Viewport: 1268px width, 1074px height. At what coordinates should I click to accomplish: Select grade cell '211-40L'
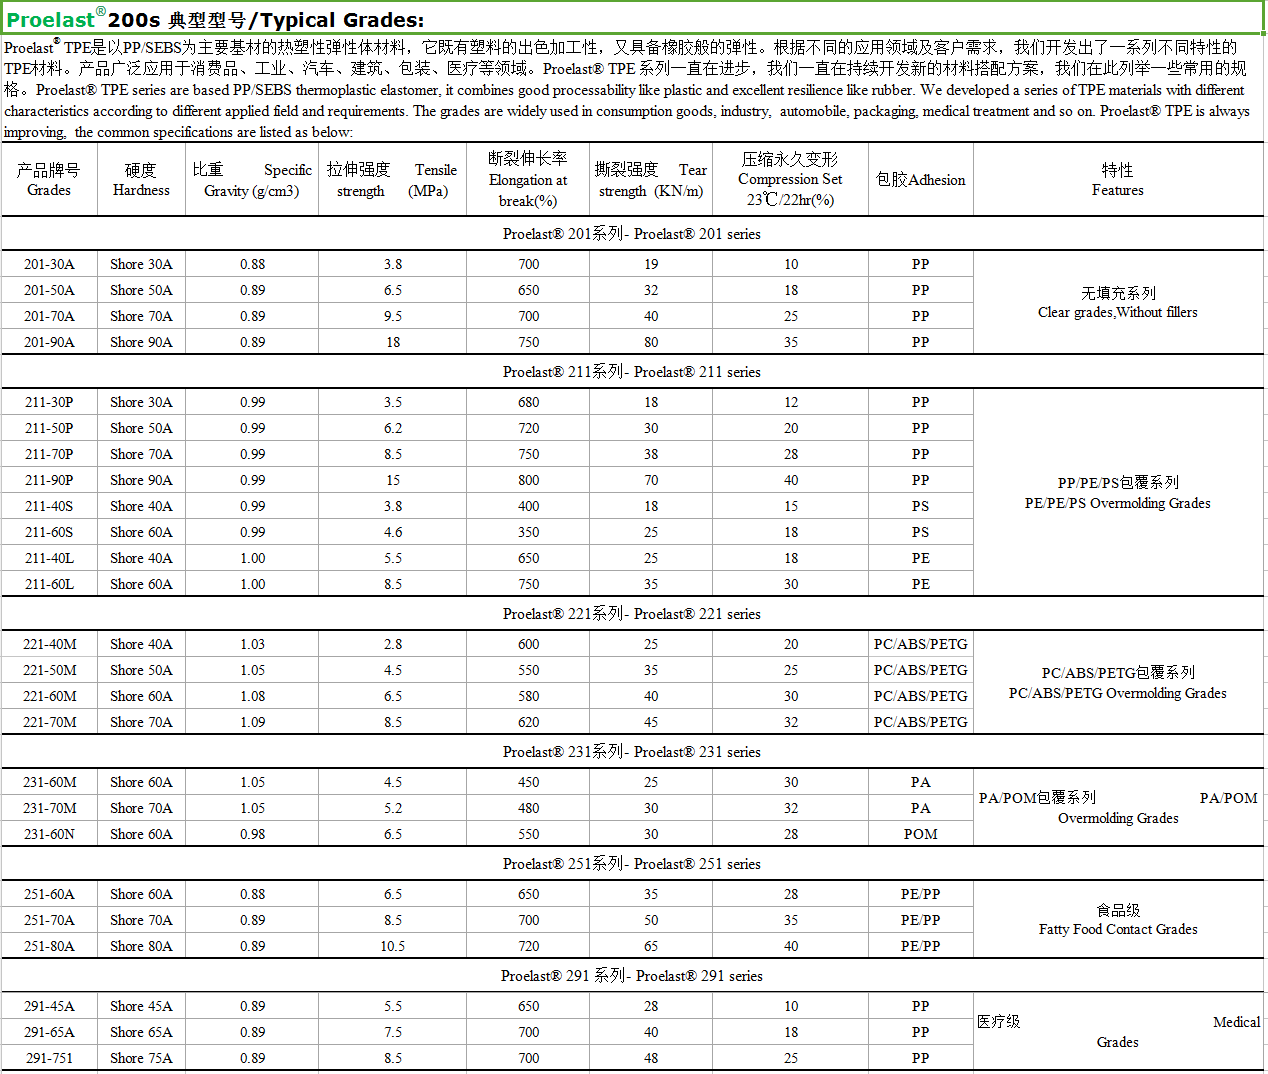[x=49, y=558]
